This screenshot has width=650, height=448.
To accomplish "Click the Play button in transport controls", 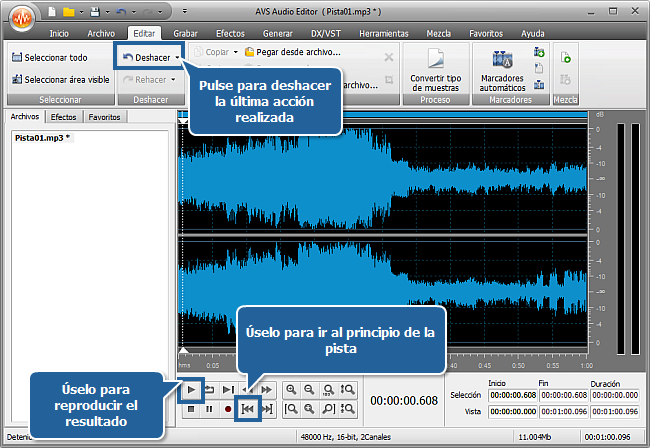I will pos(190,389).
